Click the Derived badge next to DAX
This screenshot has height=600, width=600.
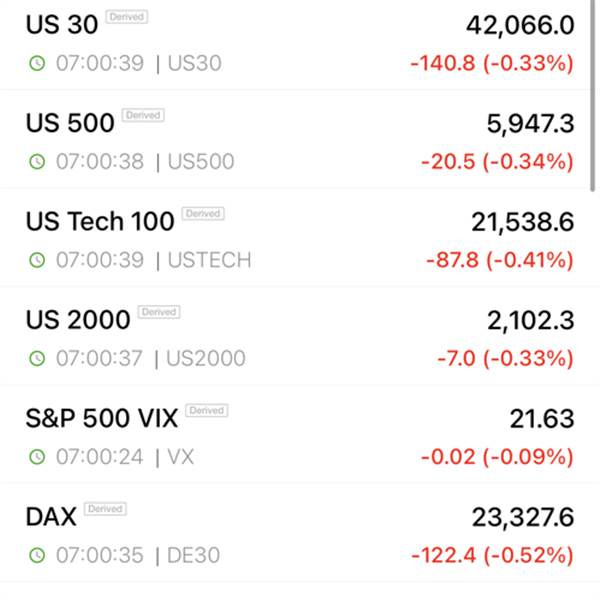point(105,509)
